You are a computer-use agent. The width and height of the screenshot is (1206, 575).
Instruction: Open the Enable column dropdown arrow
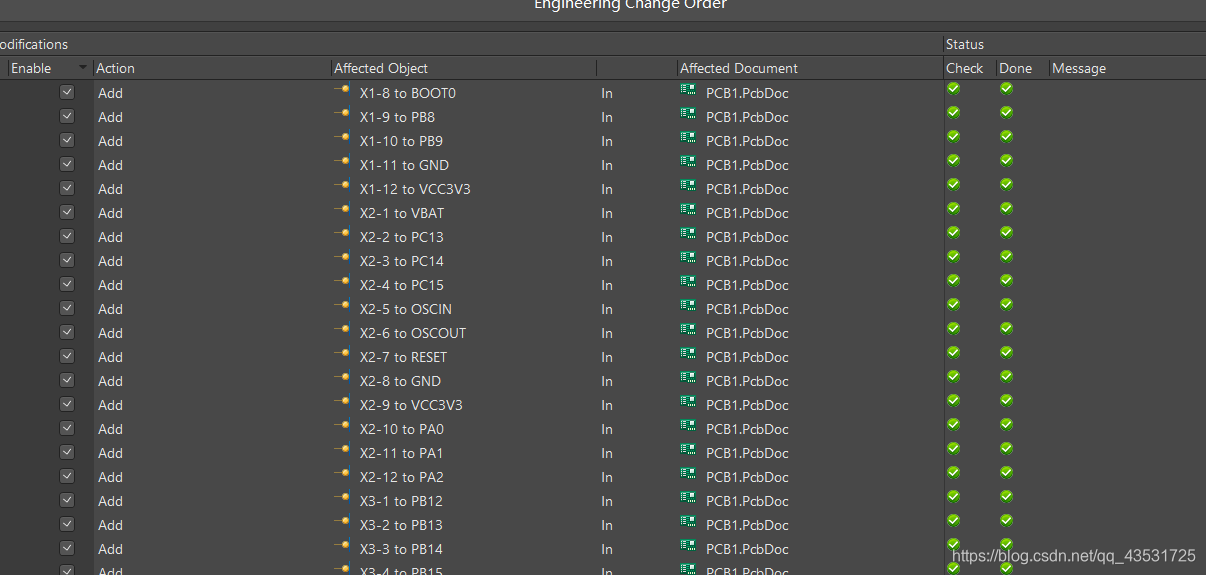pyautogui.click(x=82, y=68)
